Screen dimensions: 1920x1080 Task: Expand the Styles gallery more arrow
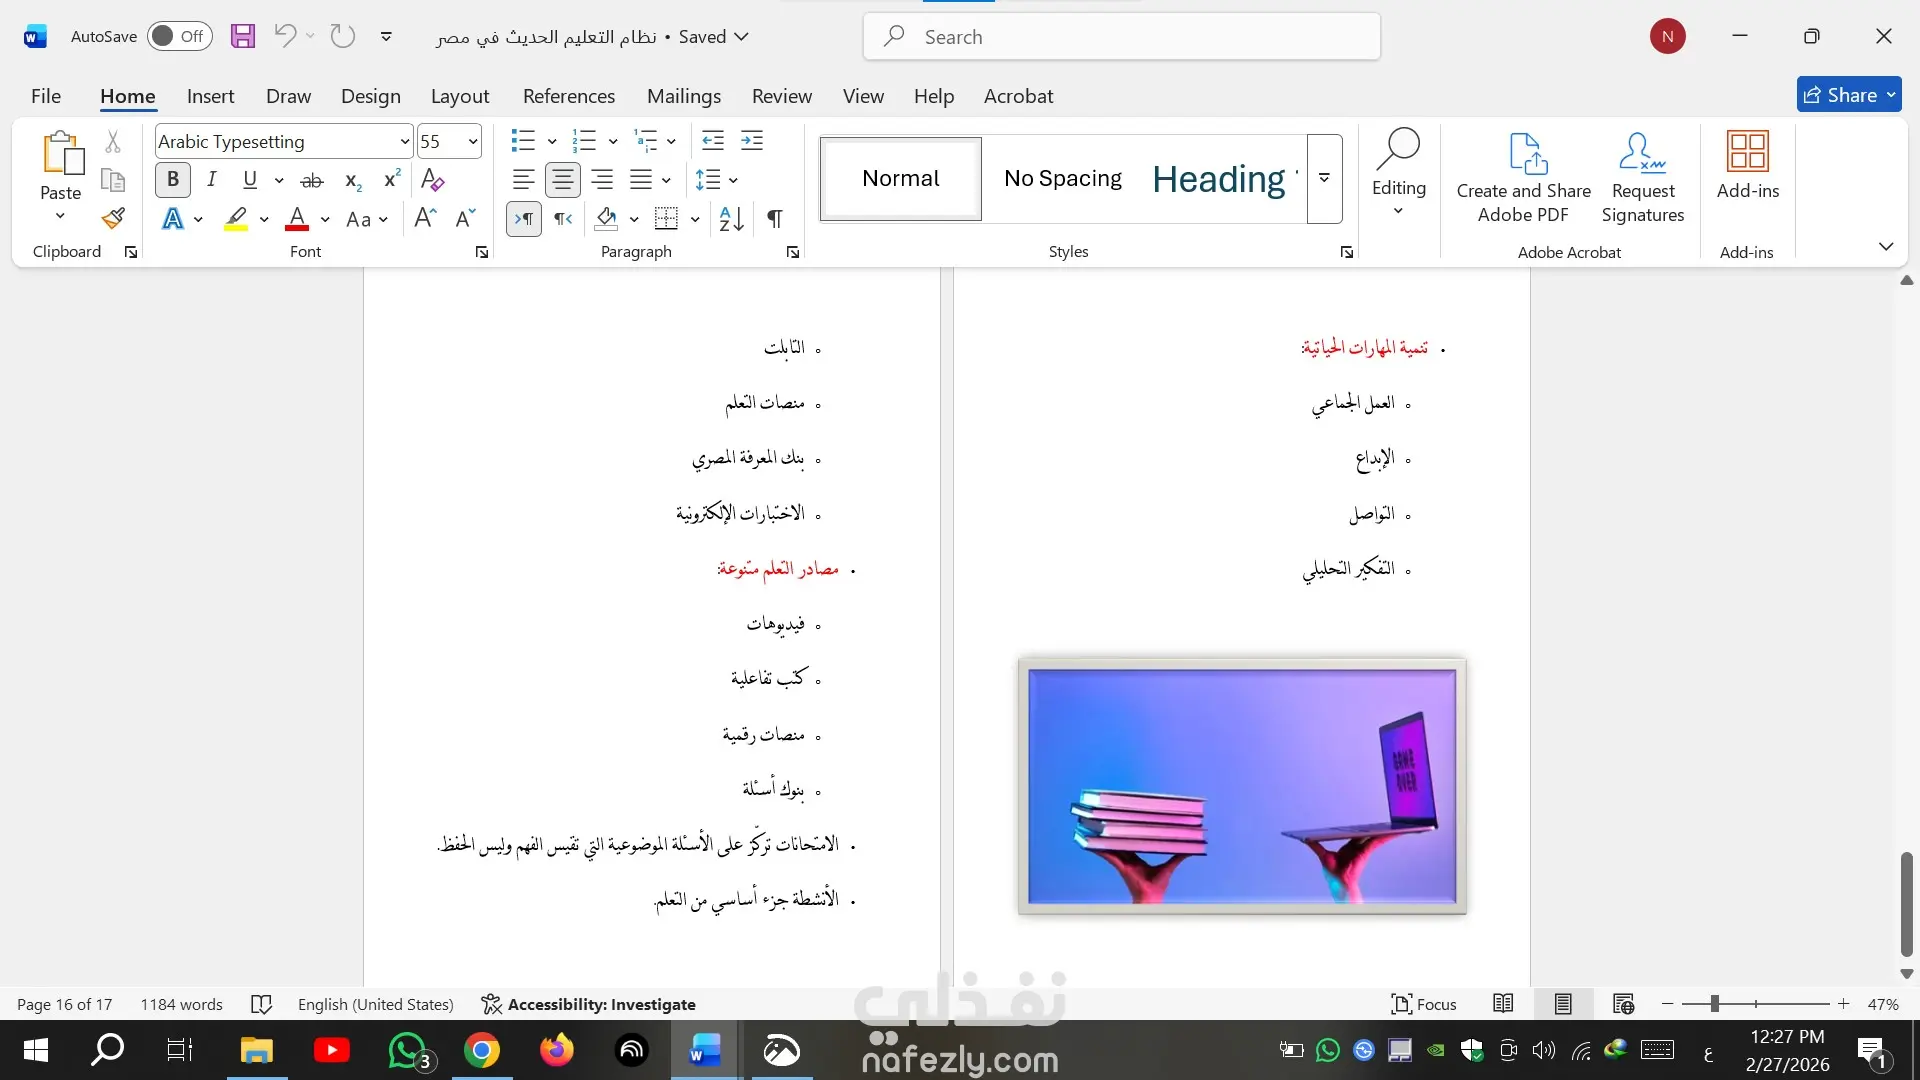click(1324, 179)
